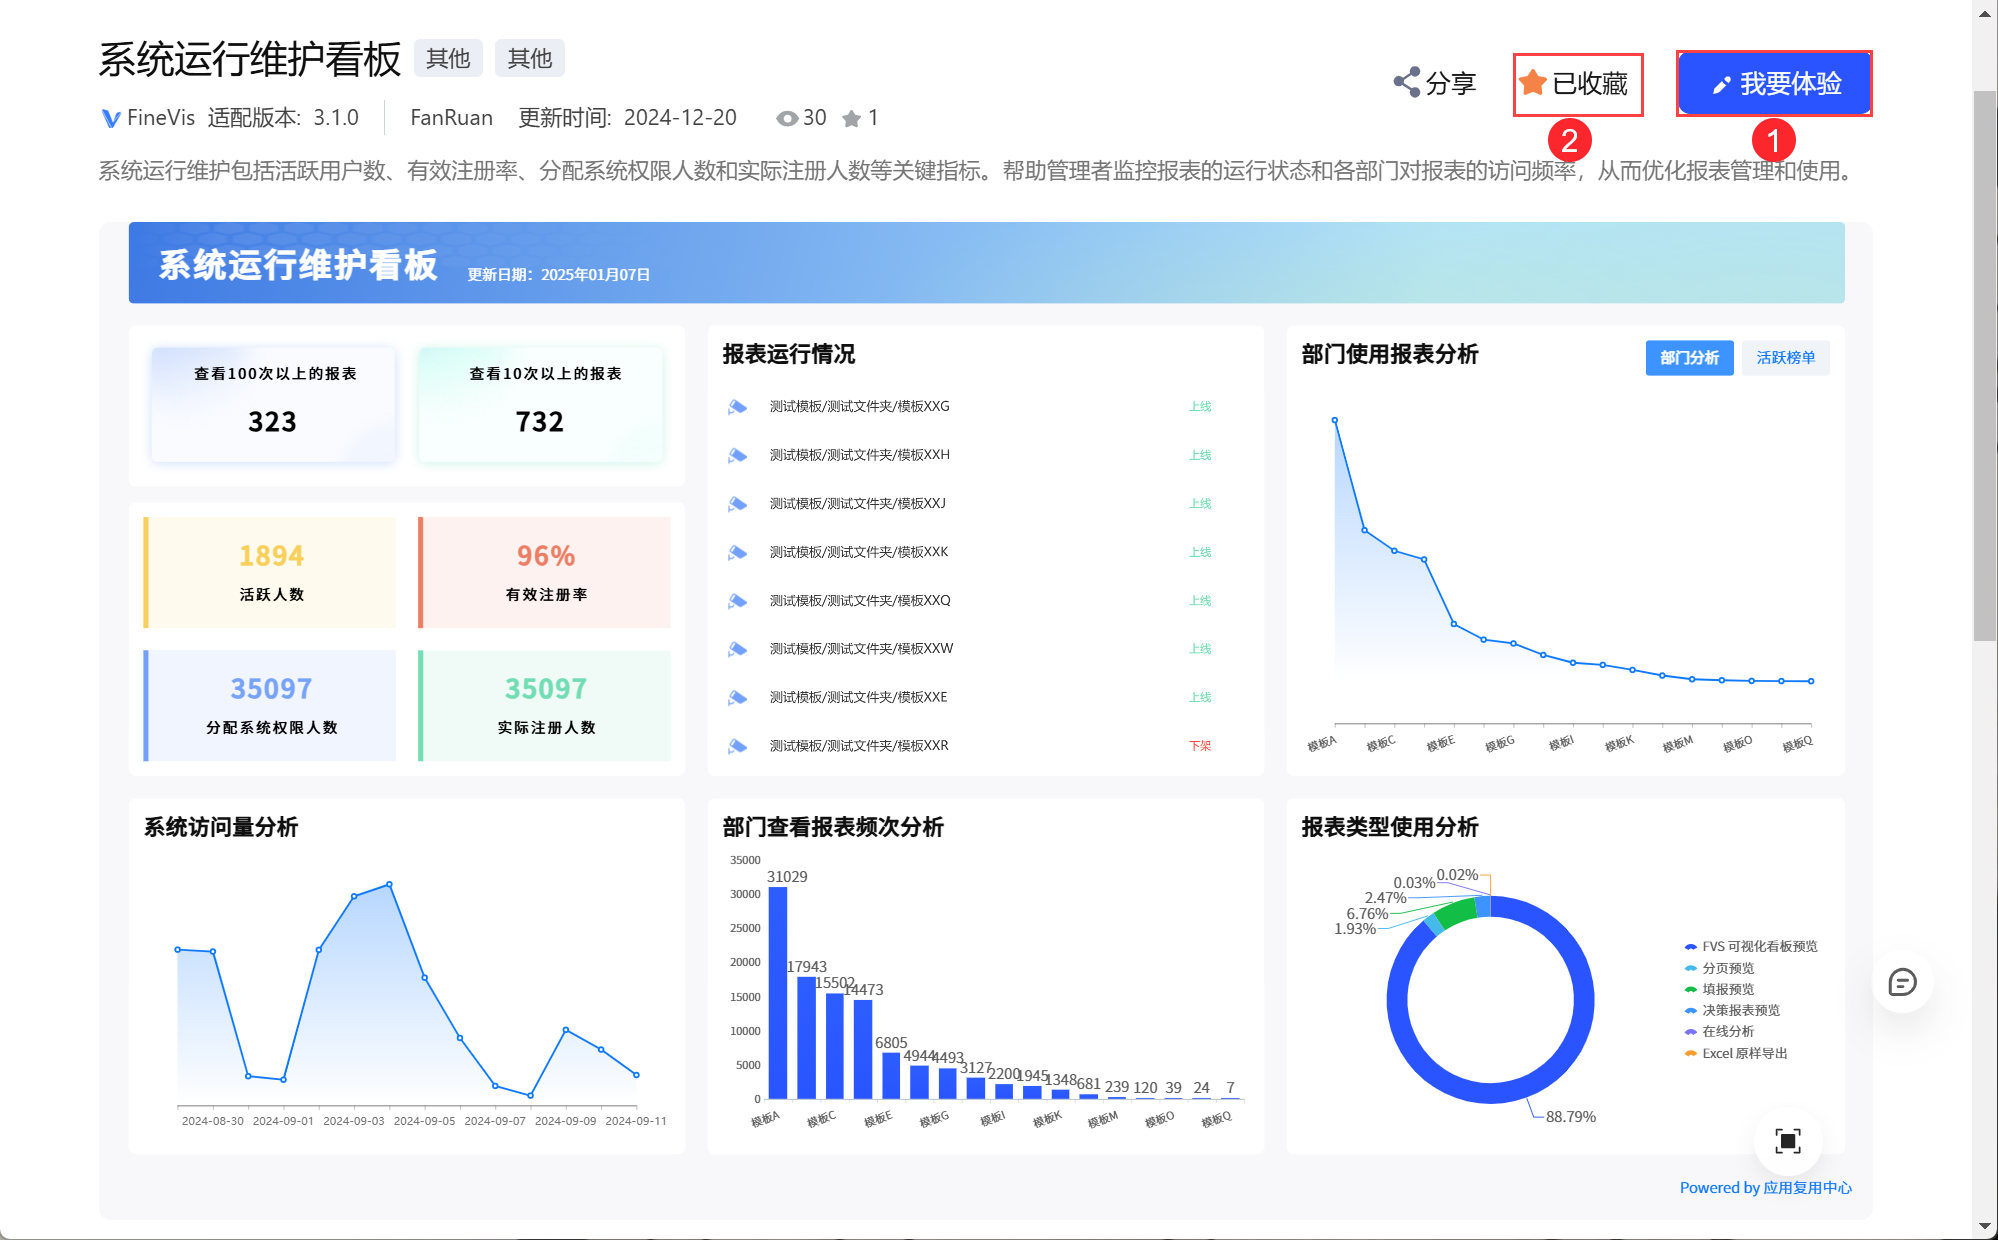Click Excel 原样导出 legend color marker
Viewport: 1998px width, 1240px height.
pos(1690,1053)
